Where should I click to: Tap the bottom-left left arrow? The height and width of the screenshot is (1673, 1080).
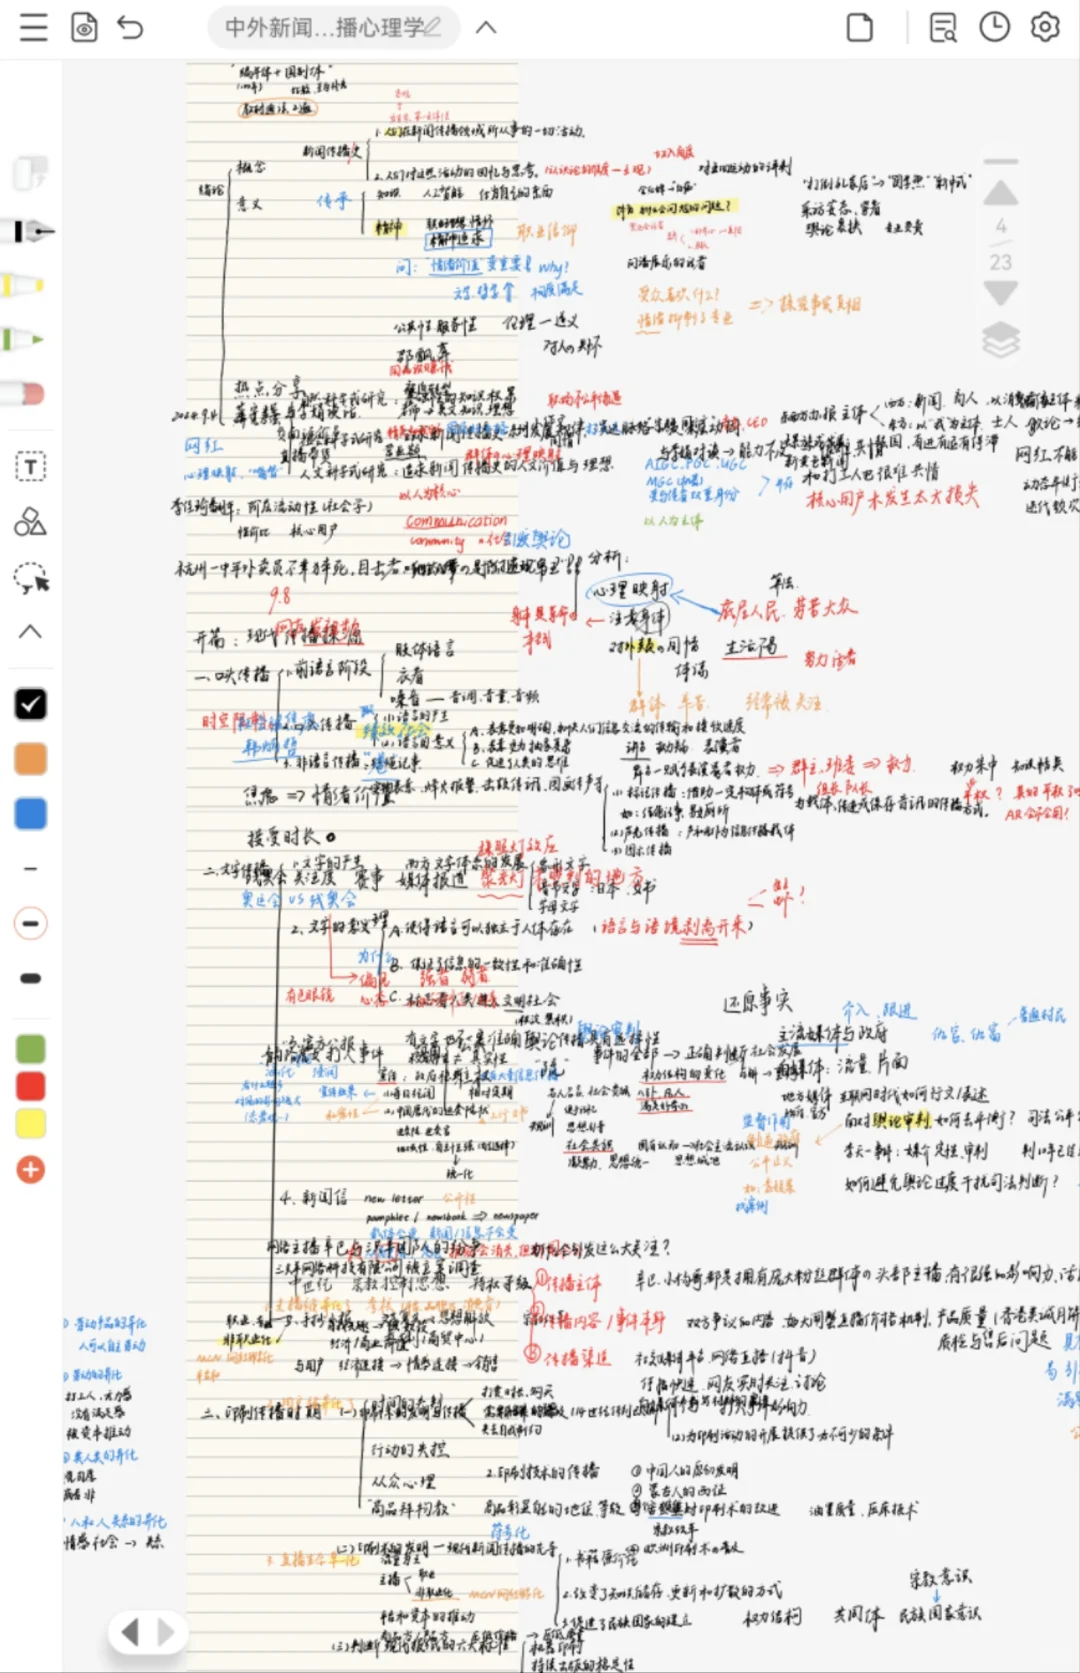(x=130, y=1632)
